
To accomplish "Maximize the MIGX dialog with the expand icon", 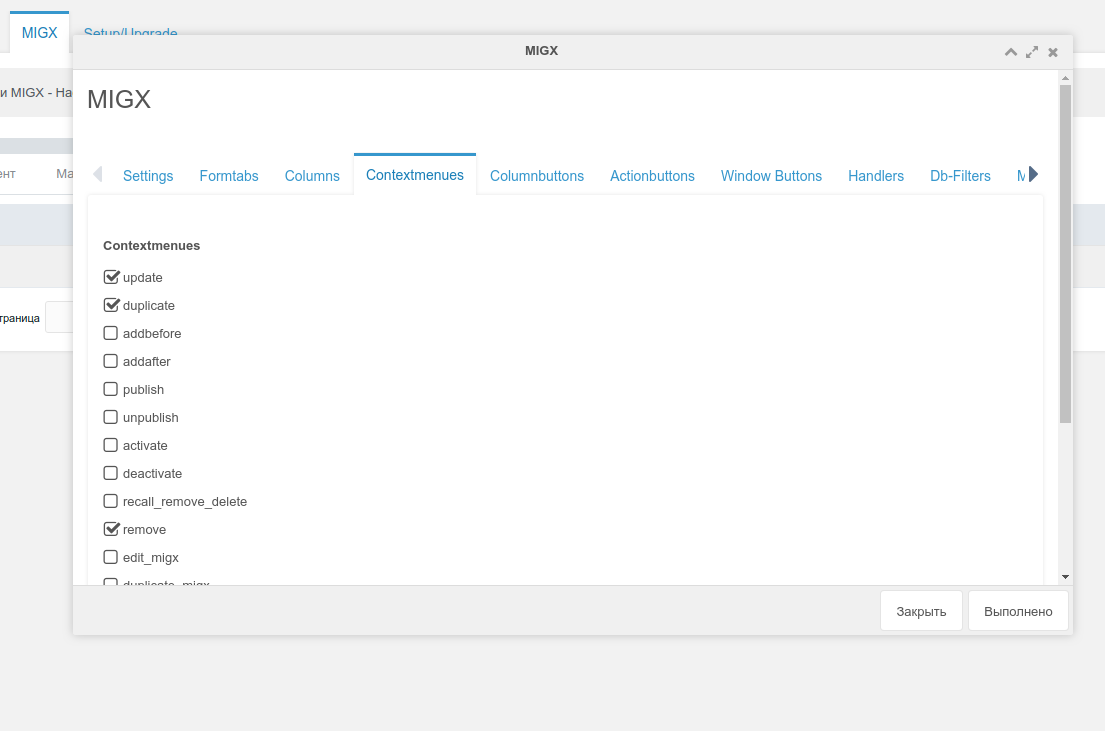I will point(1032,52).
